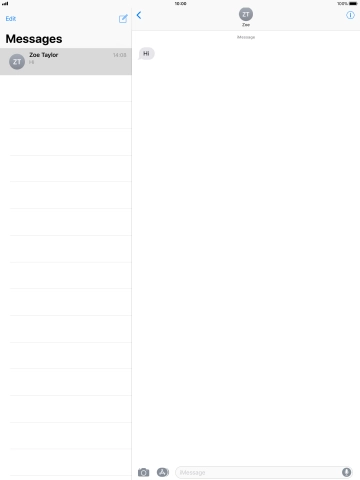Open the camera icon beside the message field

coord(143,472)
